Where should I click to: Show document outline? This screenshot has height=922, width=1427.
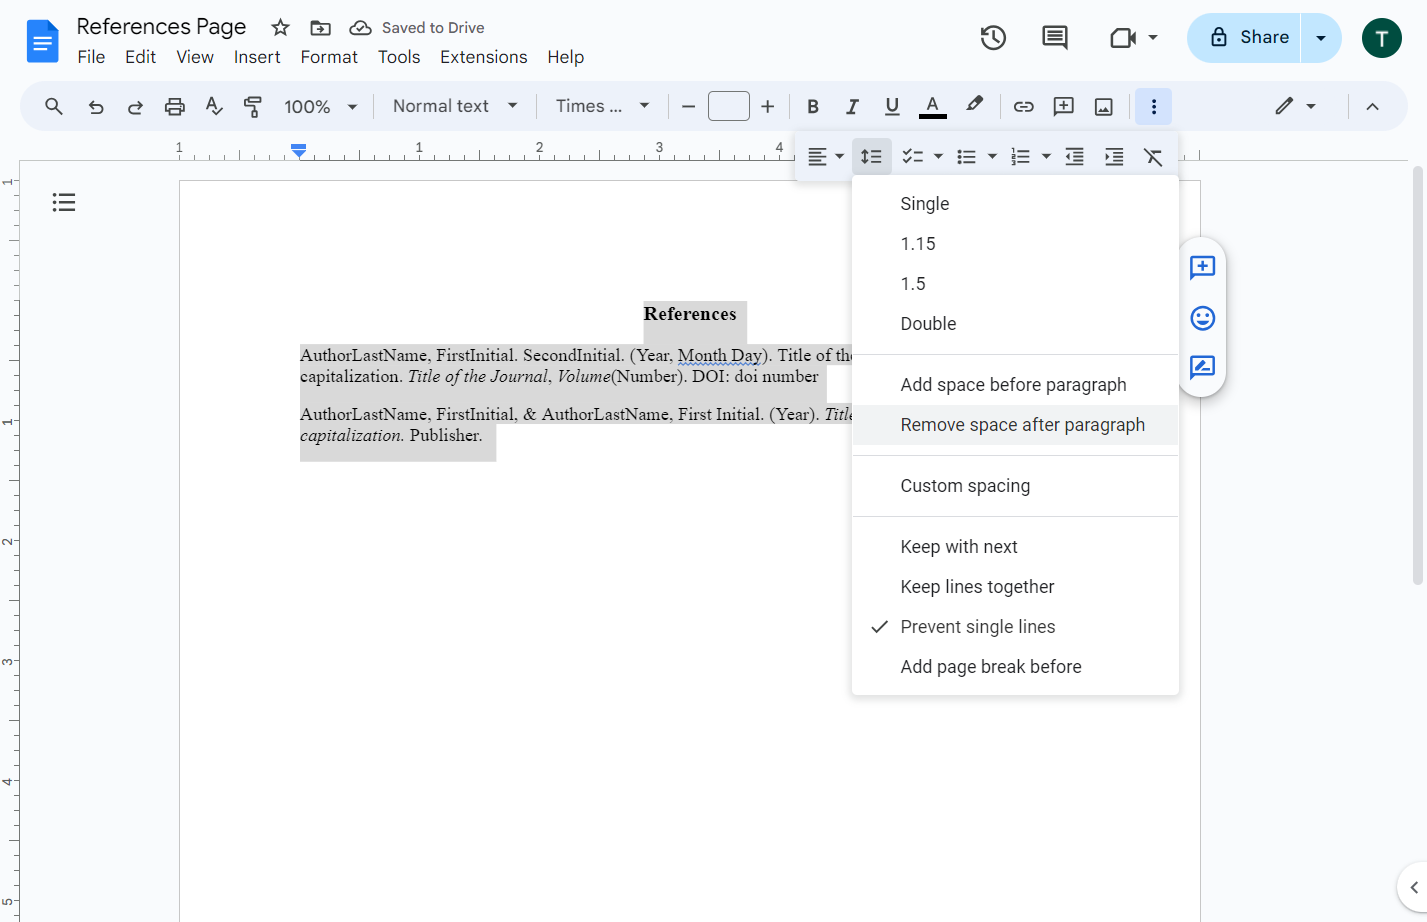point(64,203)
